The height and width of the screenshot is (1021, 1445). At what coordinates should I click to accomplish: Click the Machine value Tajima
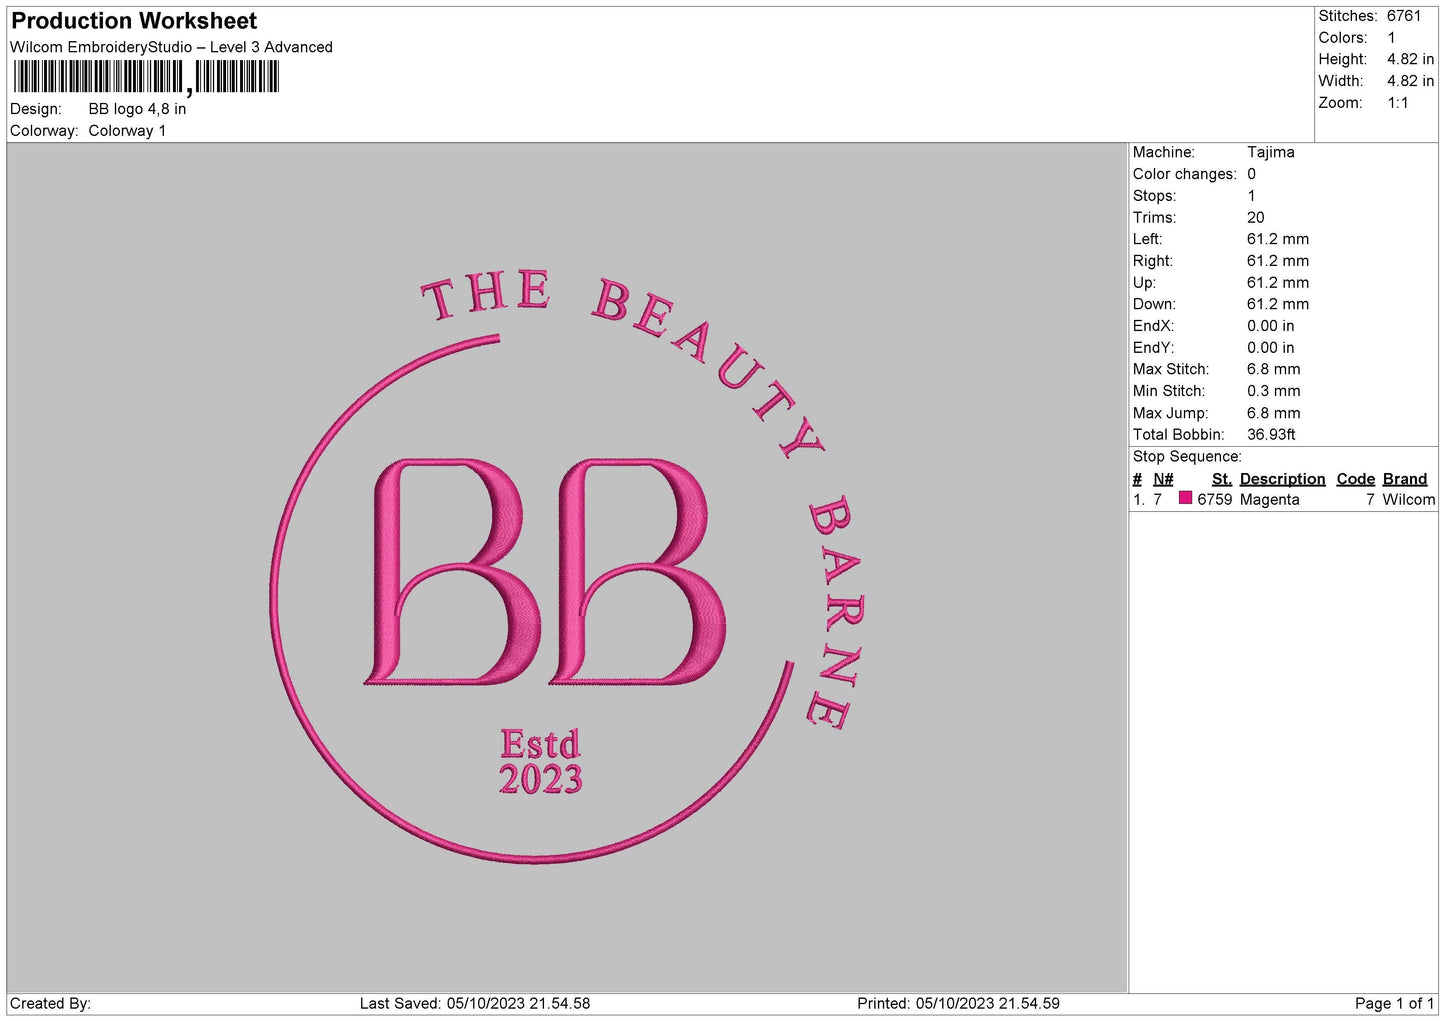pos(1270,152)
